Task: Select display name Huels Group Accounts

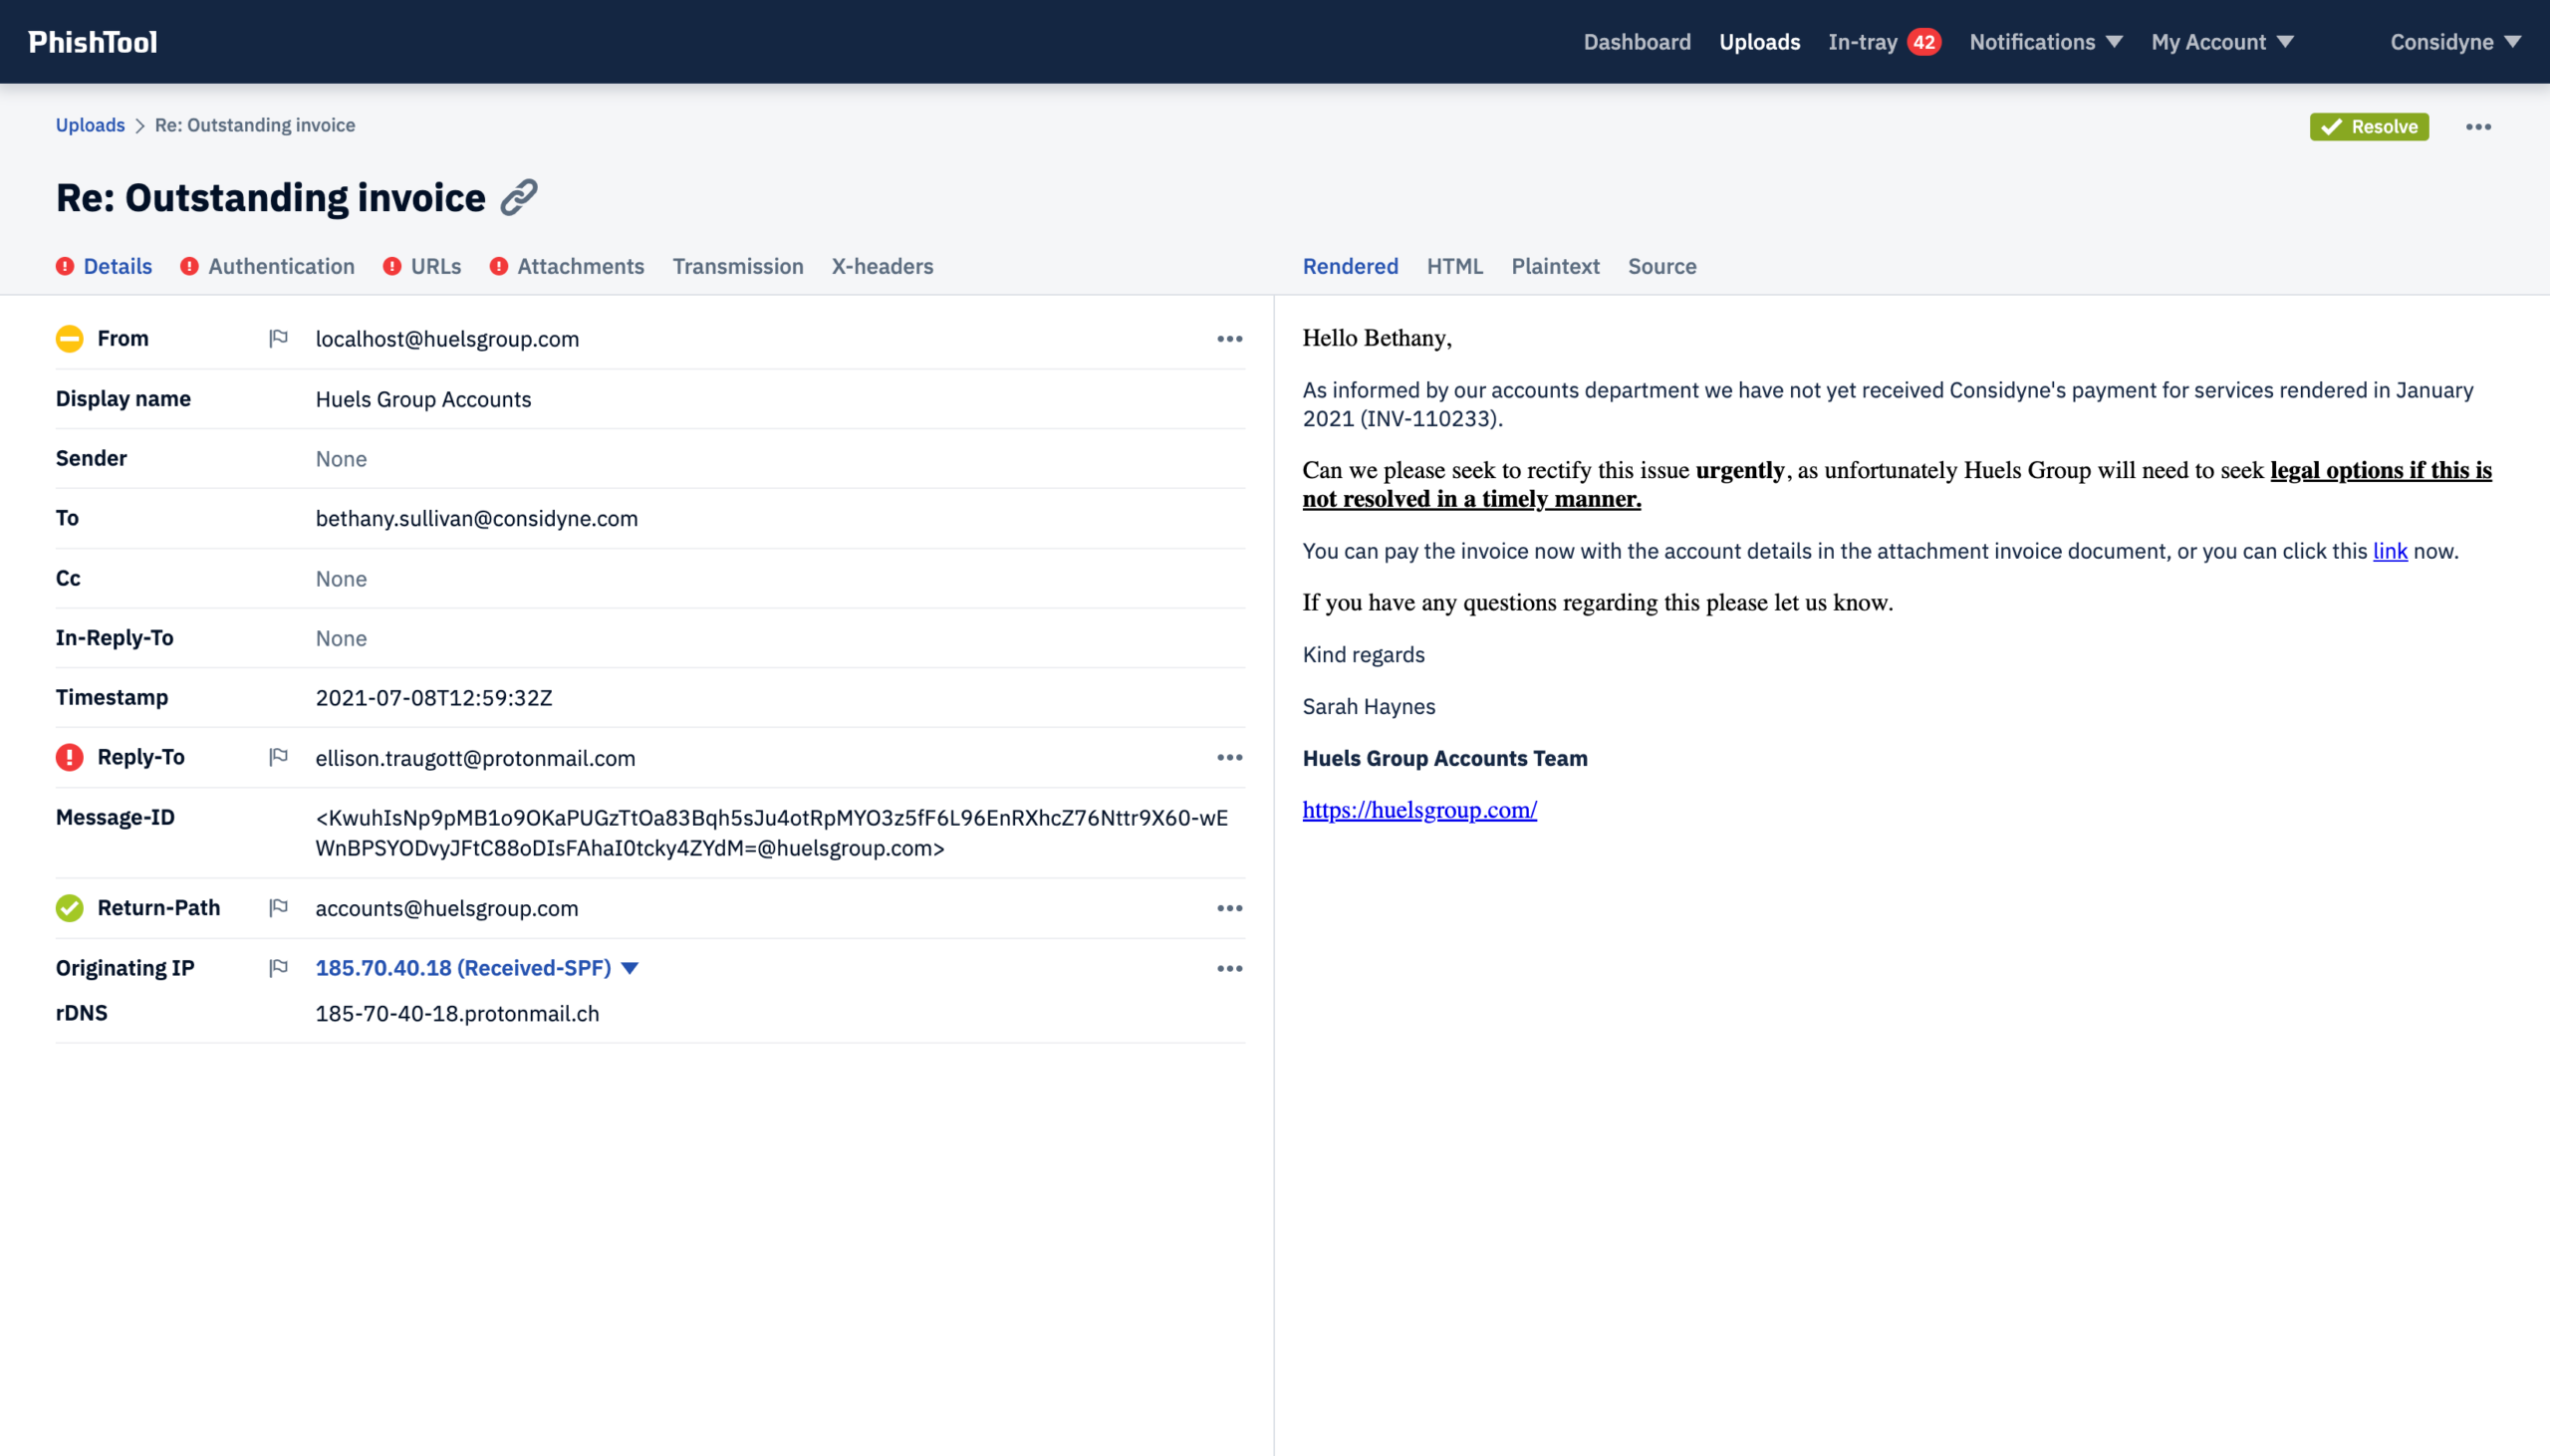Action: (x=423, y=399)
